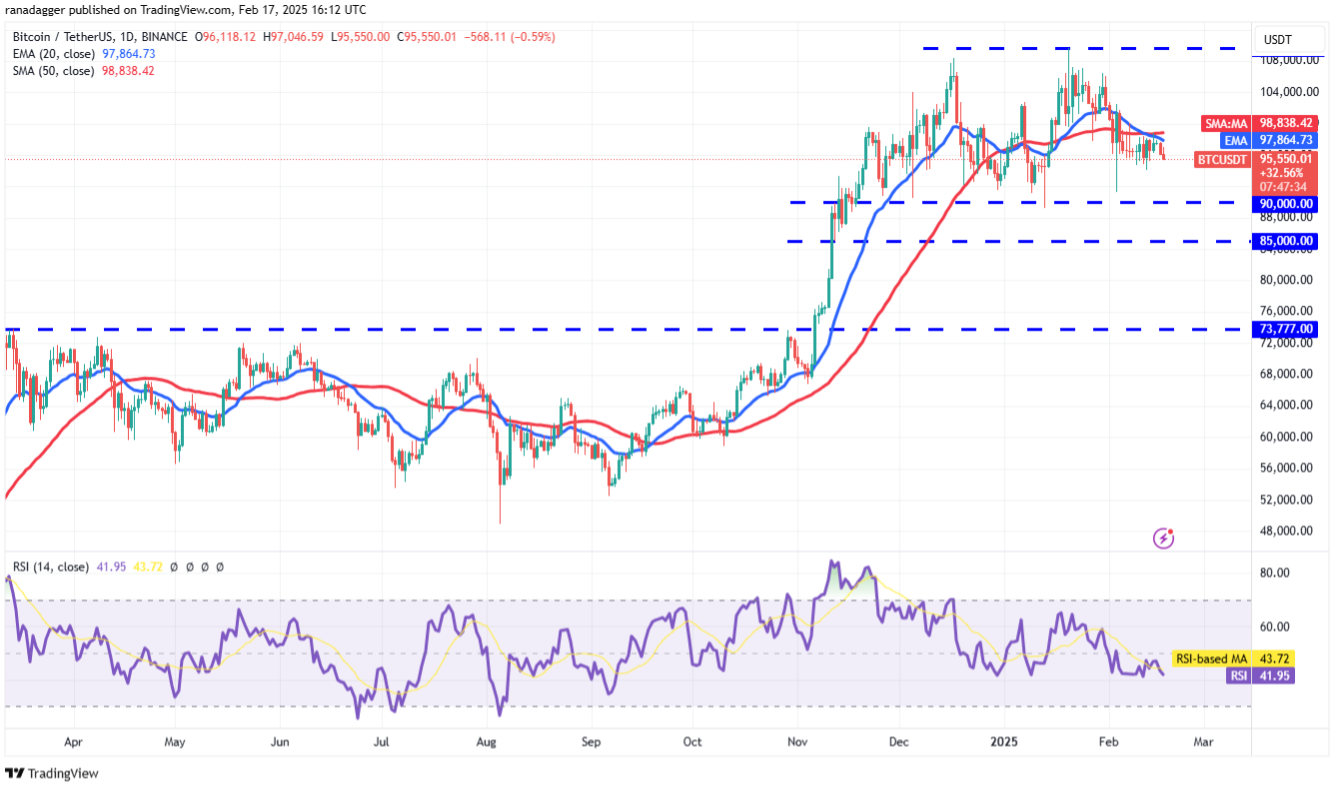Click the Sep label on time axis
The image size is (1335, 786).
pos(591,743)
